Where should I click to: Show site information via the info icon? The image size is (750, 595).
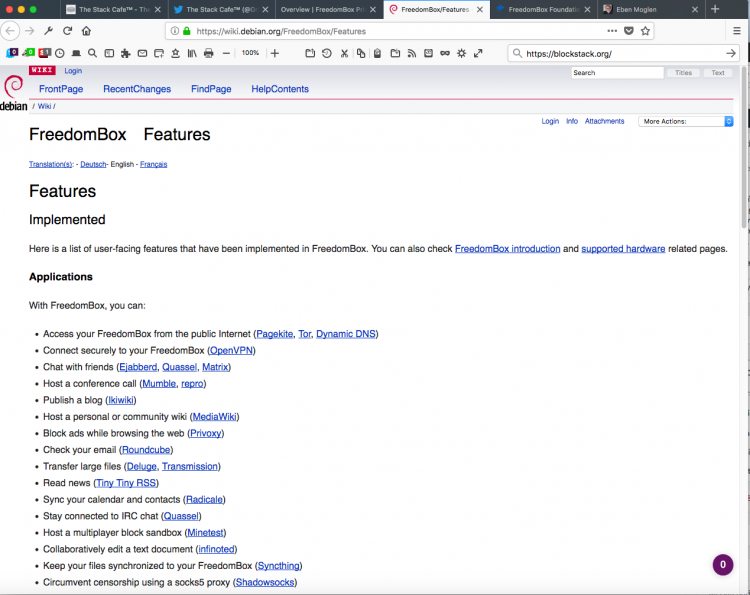coord(175,31)
